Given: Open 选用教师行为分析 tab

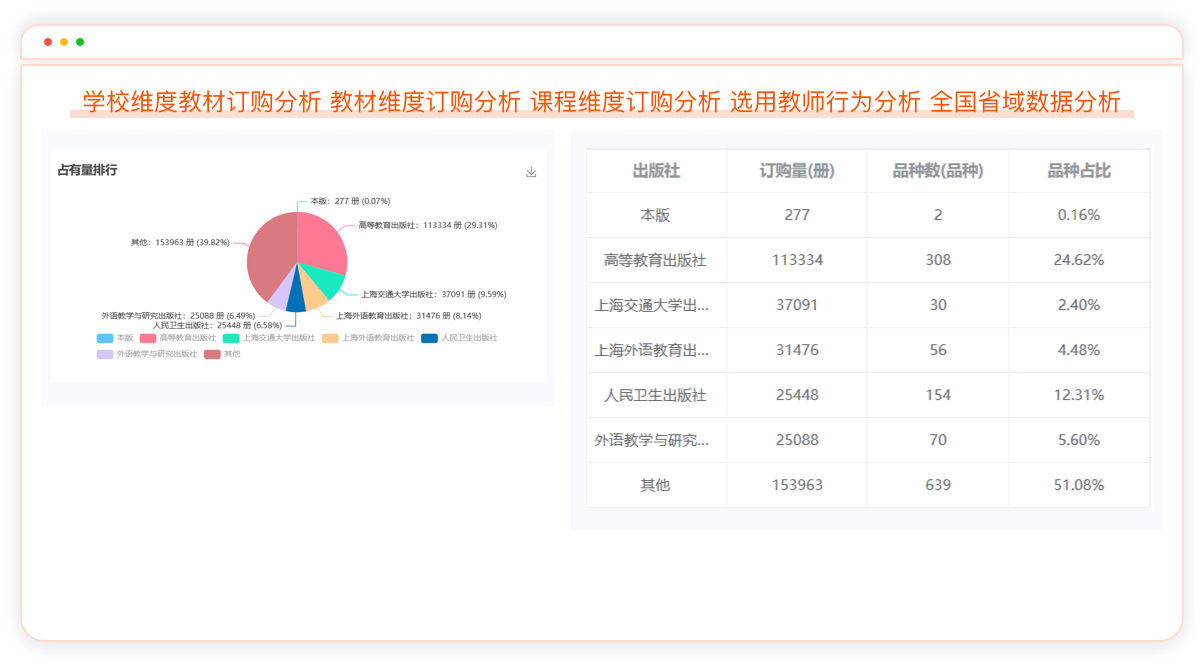Looking at the screenshot, I should pos(825,102).
